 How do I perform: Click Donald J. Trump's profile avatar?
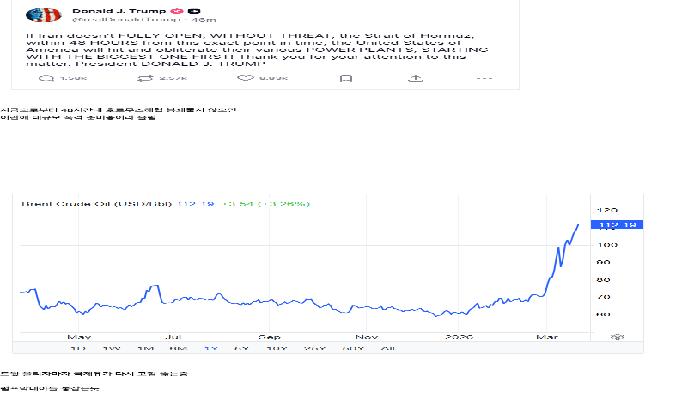pos(42,15)
